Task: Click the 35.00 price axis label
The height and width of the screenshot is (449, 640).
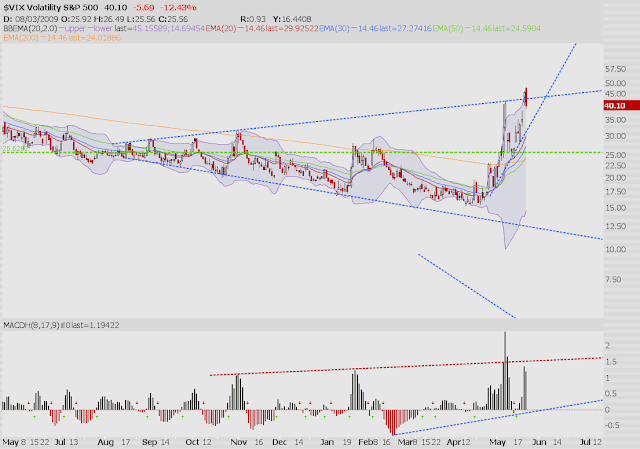Action: [x=616, y=120]
